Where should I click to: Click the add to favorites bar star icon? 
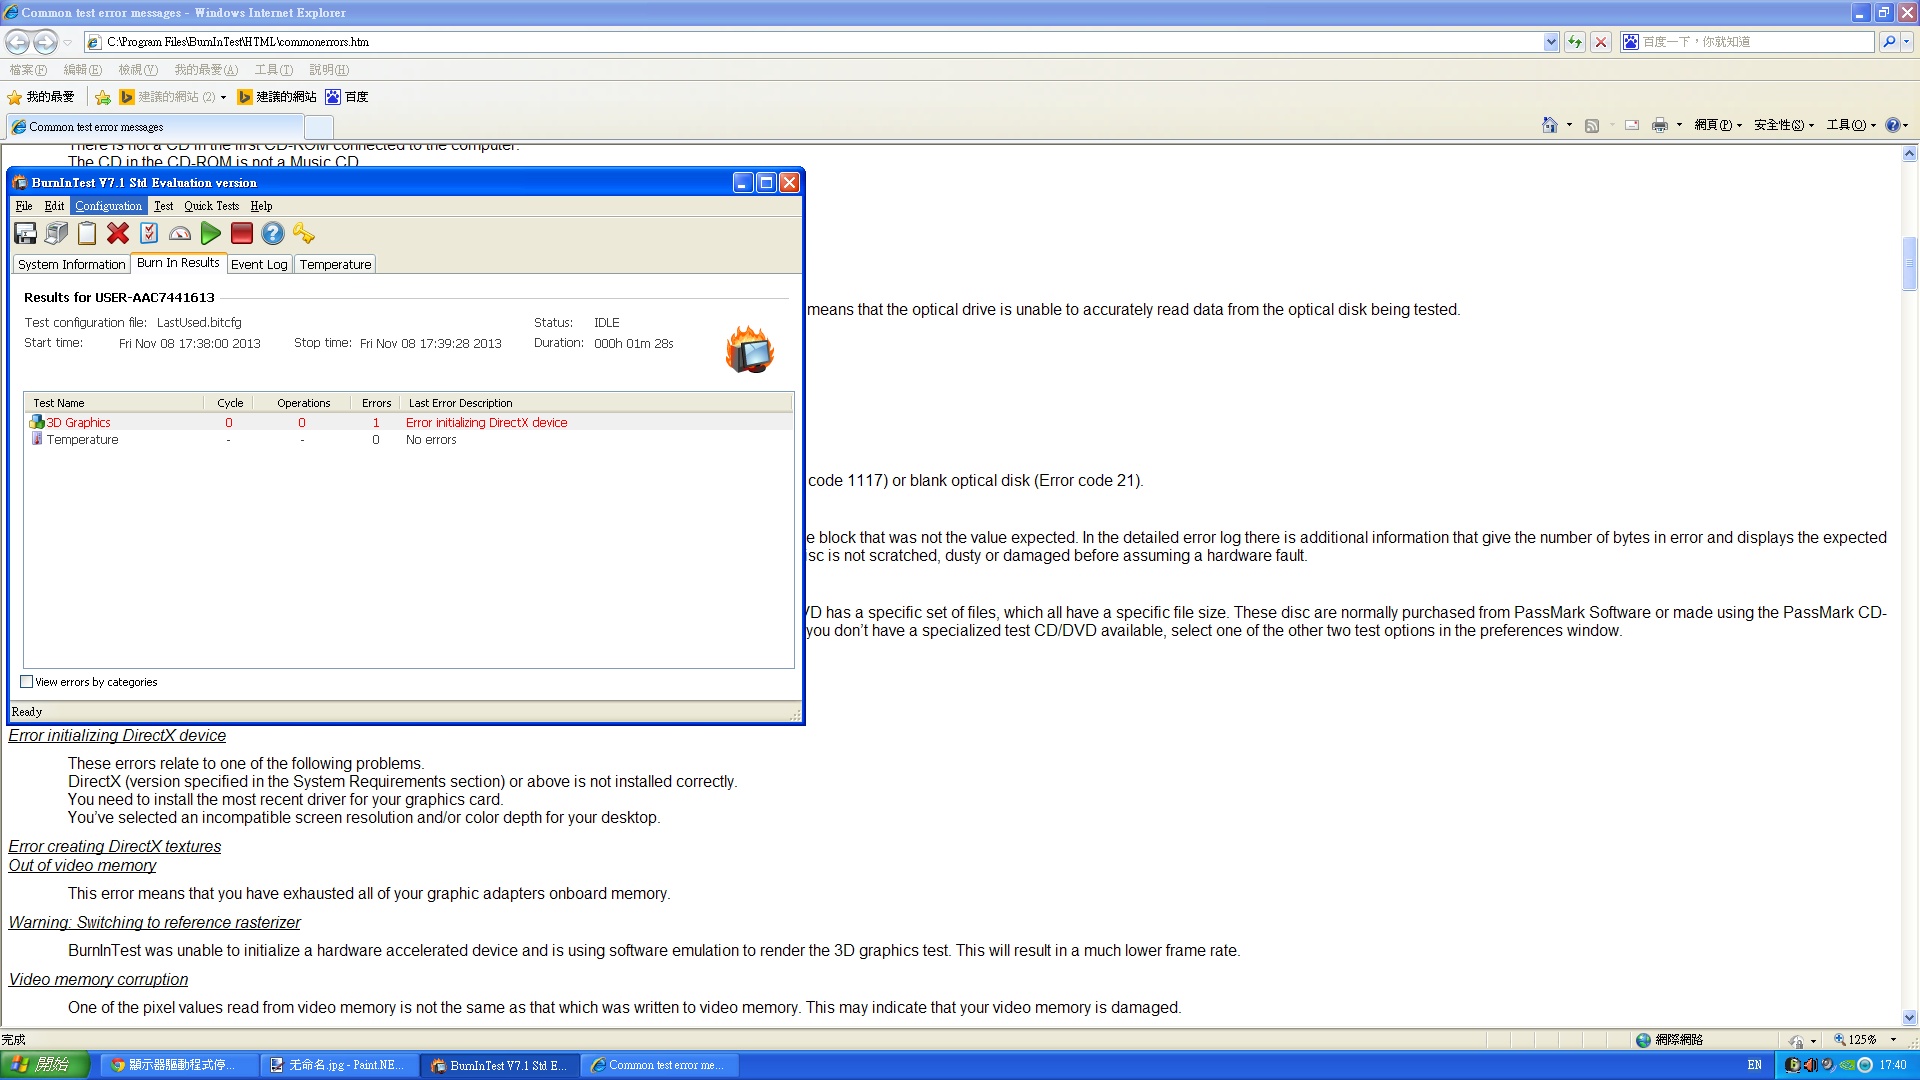(102, 97)
